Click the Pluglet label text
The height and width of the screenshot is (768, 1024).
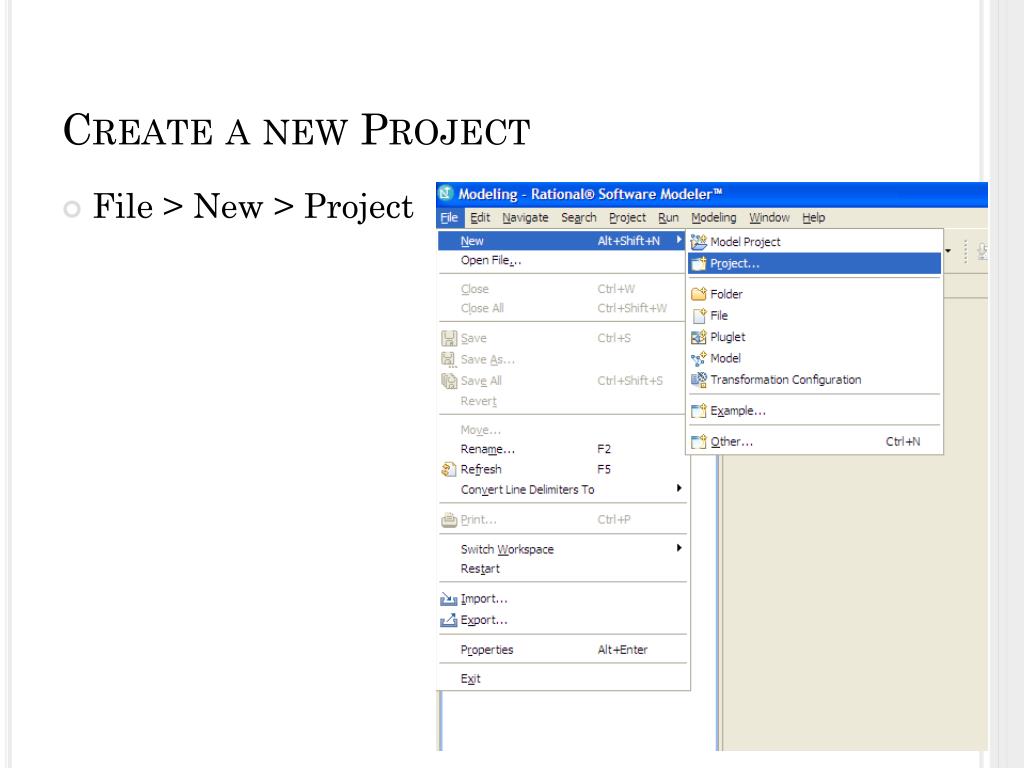pos(728,337)
